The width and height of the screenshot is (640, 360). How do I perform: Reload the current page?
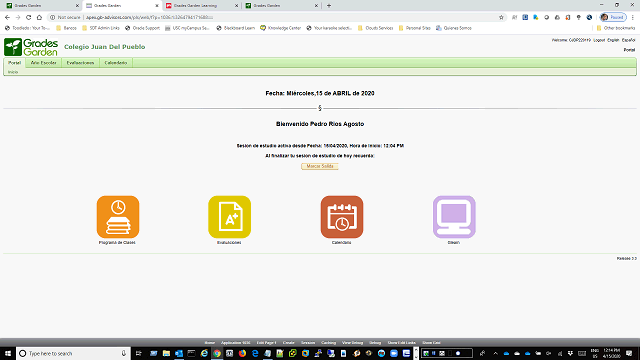[x=29, y=18]
